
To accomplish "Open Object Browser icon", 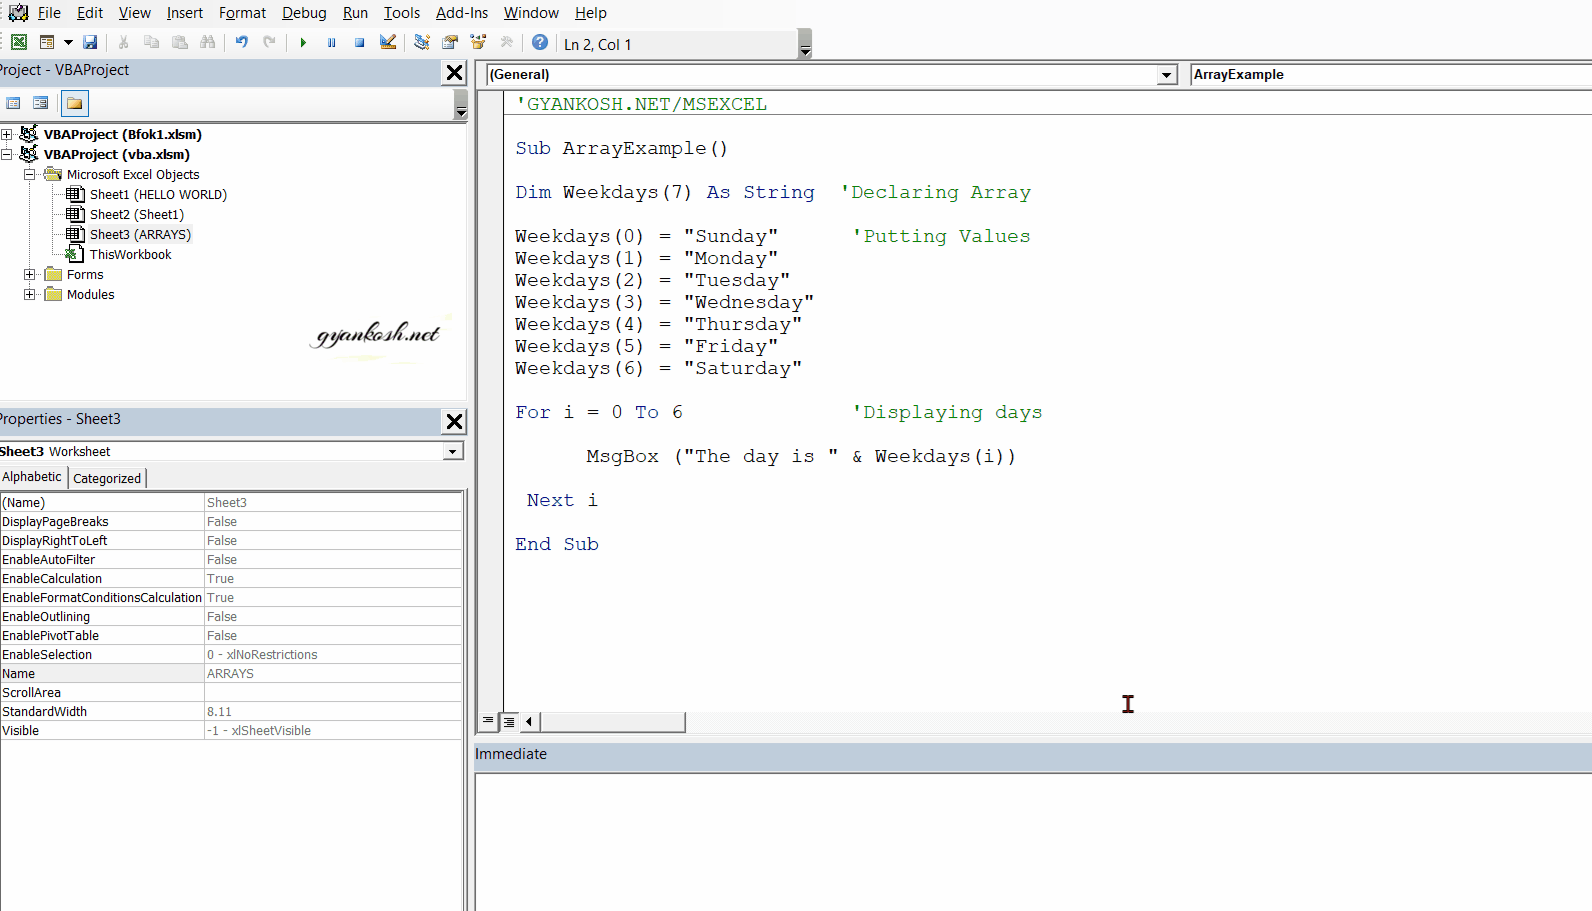I will (478, 42).
